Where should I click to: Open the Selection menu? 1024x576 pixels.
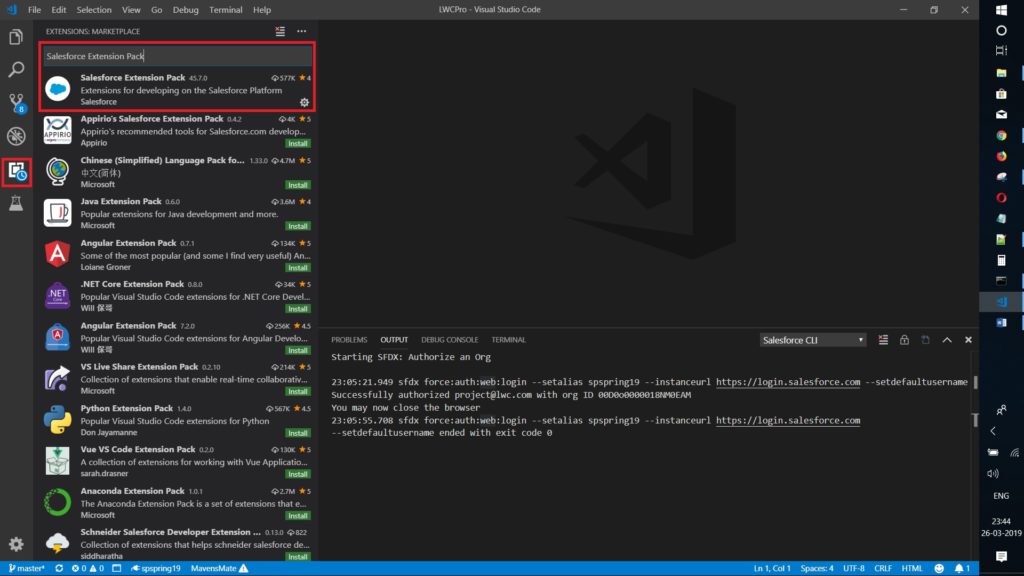click(x=94, y=10)
